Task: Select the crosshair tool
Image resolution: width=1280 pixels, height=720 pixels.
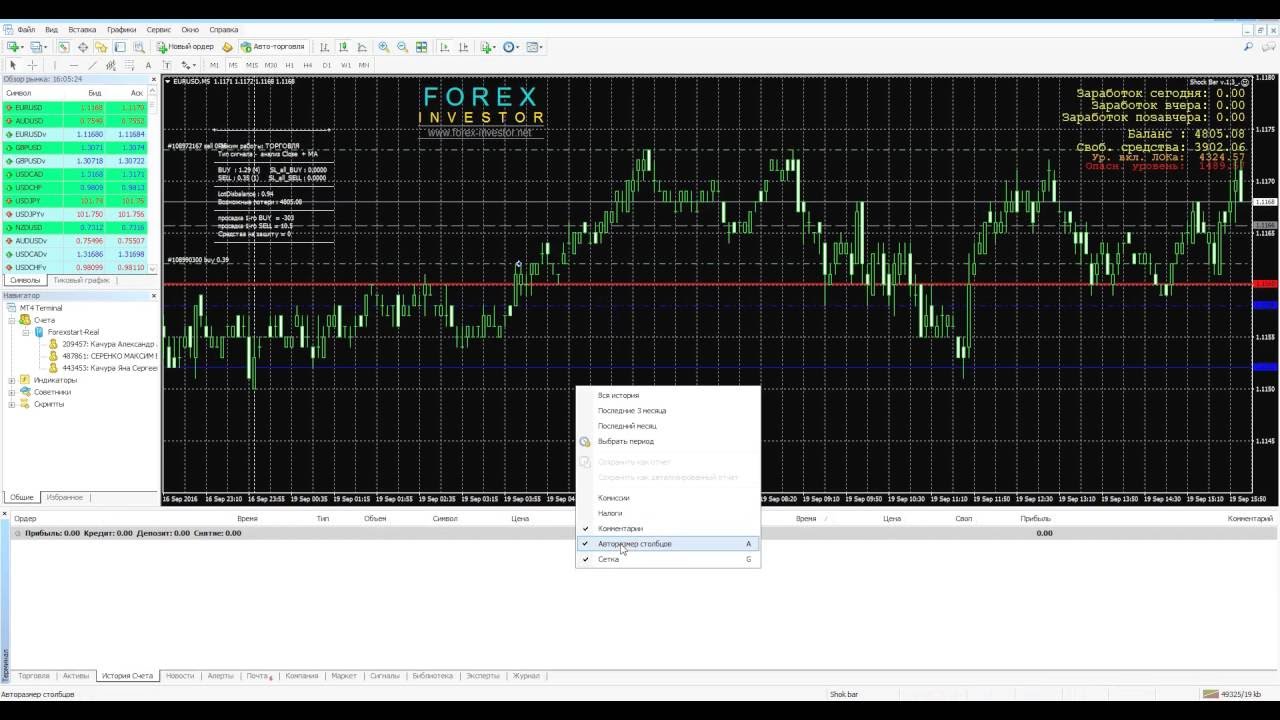Action: [x=32, y=65]
